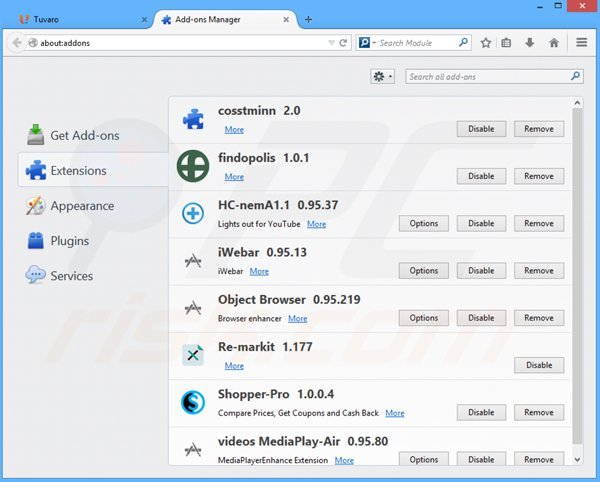Viewport: 600px width, 482px height.
Task: Remove the Object Browser extension
Action: 539,318
